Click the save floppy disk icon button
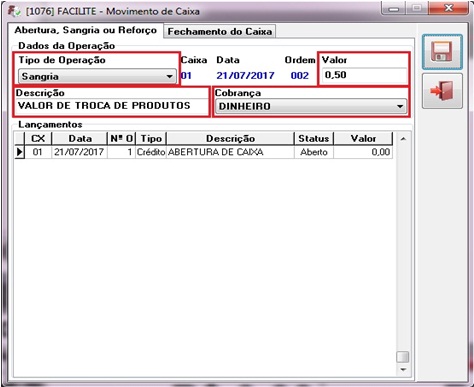 [442, 52]
